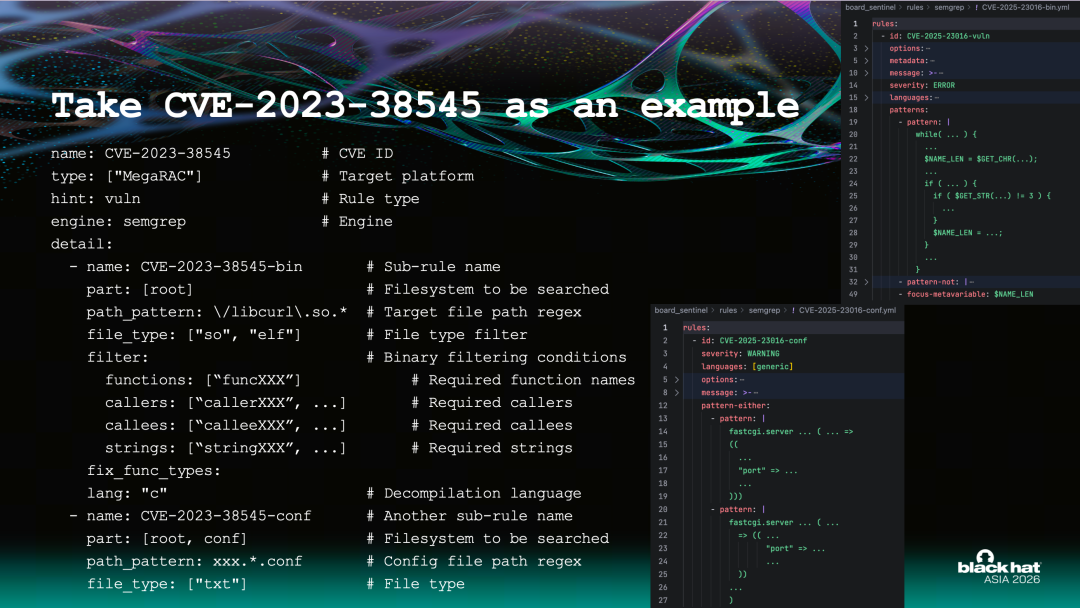The width and height of the screenshot is (1080, 608).
Task: Click 'file_type: ["so", "elf"]' line
Action: pos(194,335)
